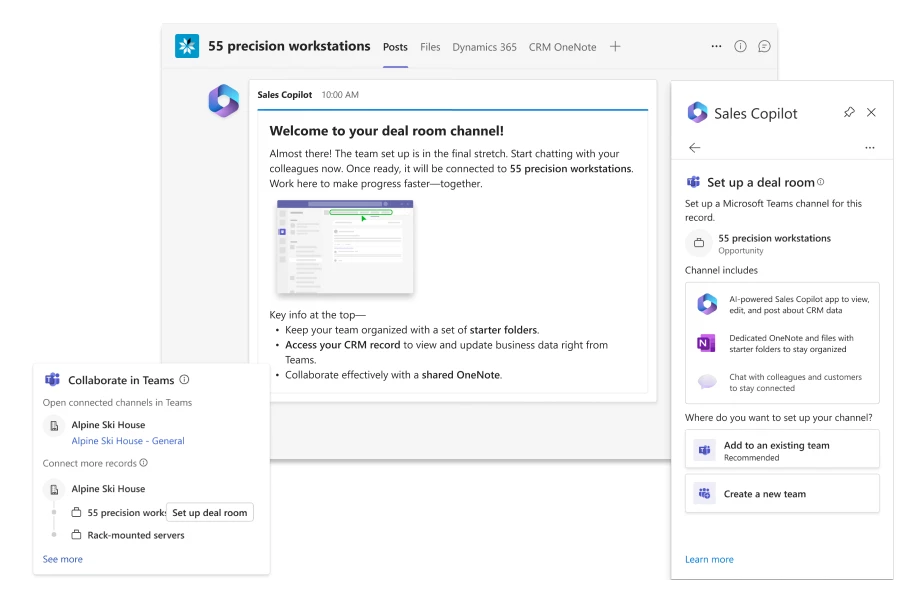Open the More options ellipsis in the channel header
The image size is (920, 606).
716,46
